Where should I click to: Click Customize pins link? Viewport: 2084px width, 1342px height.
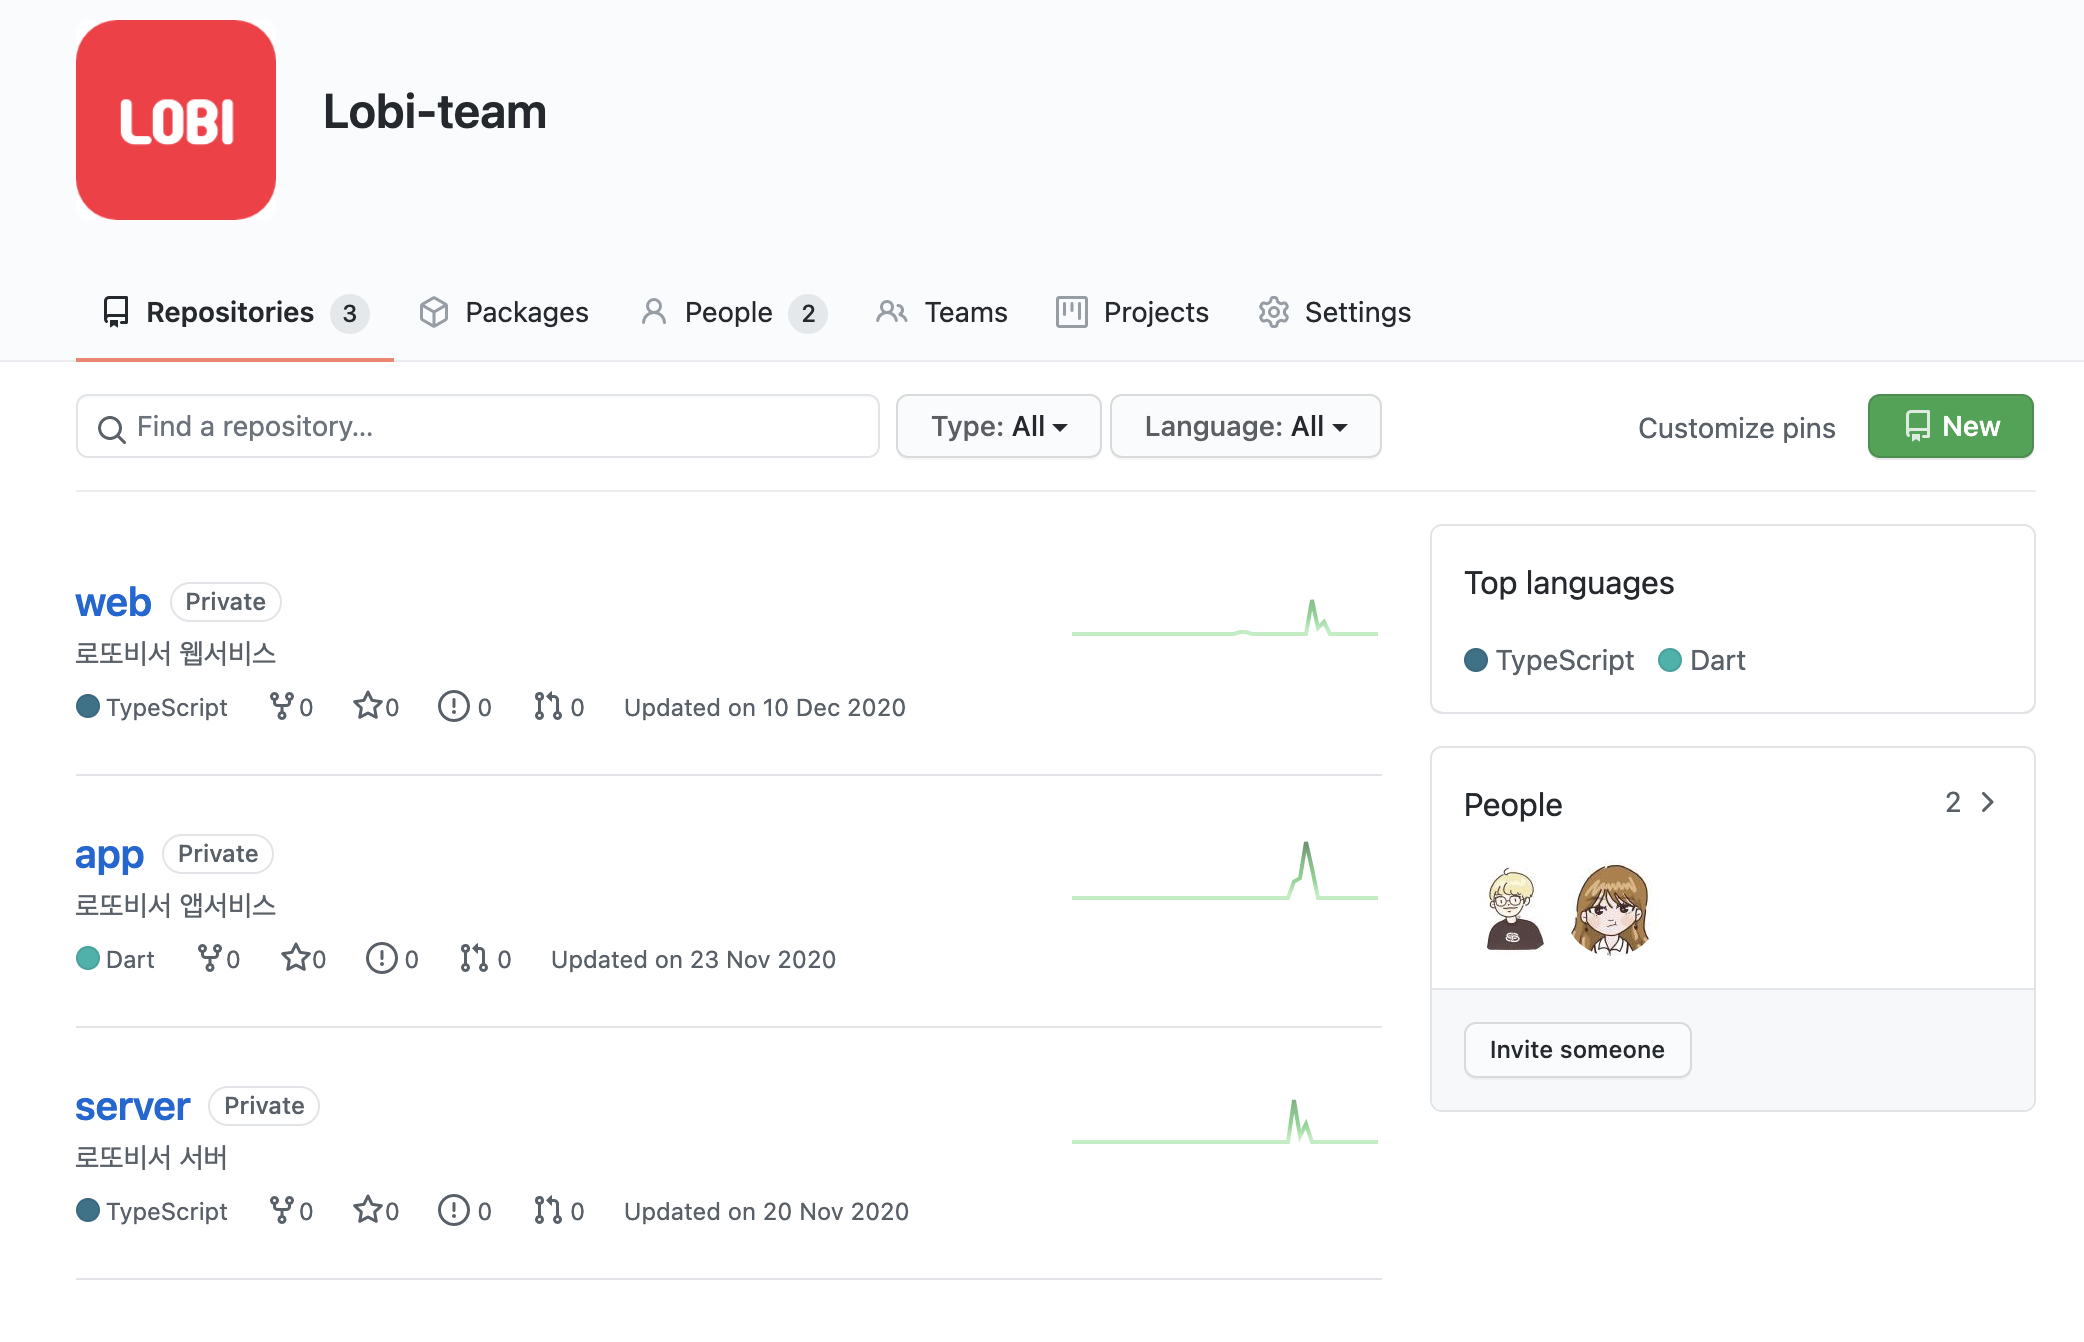tap(1736, 428)
